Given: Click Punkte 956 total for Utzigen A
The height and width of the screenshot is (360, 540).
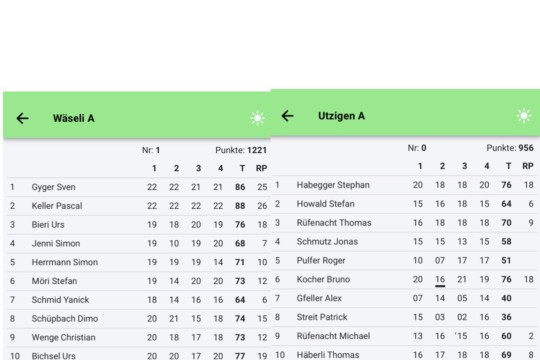Looking at the screenshot, I should pyautogui.click(x=510, y=148).
